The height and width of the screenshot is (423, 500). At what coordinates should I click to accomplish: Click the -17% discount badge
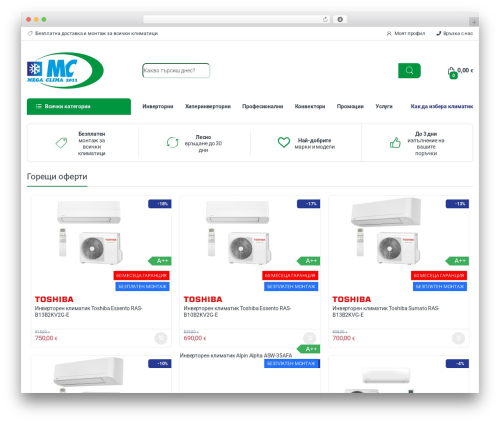pos(309,204)
